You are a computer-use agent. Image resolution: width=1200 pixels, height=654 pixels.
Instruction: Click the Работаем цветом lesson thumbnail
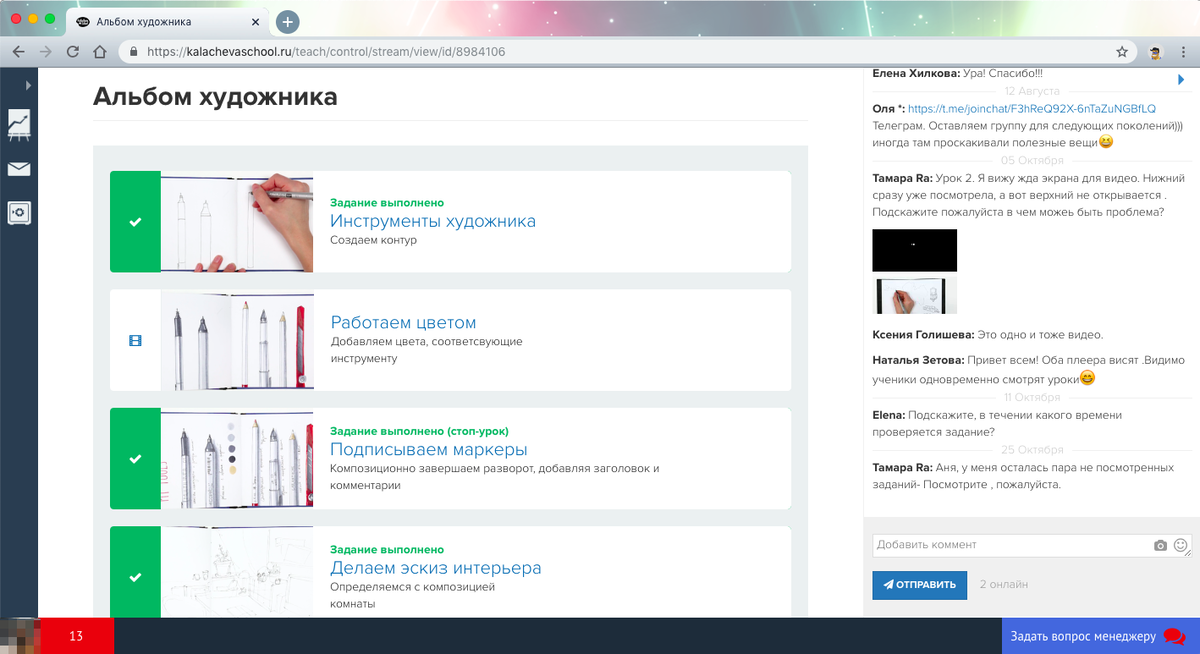[237, 340]
